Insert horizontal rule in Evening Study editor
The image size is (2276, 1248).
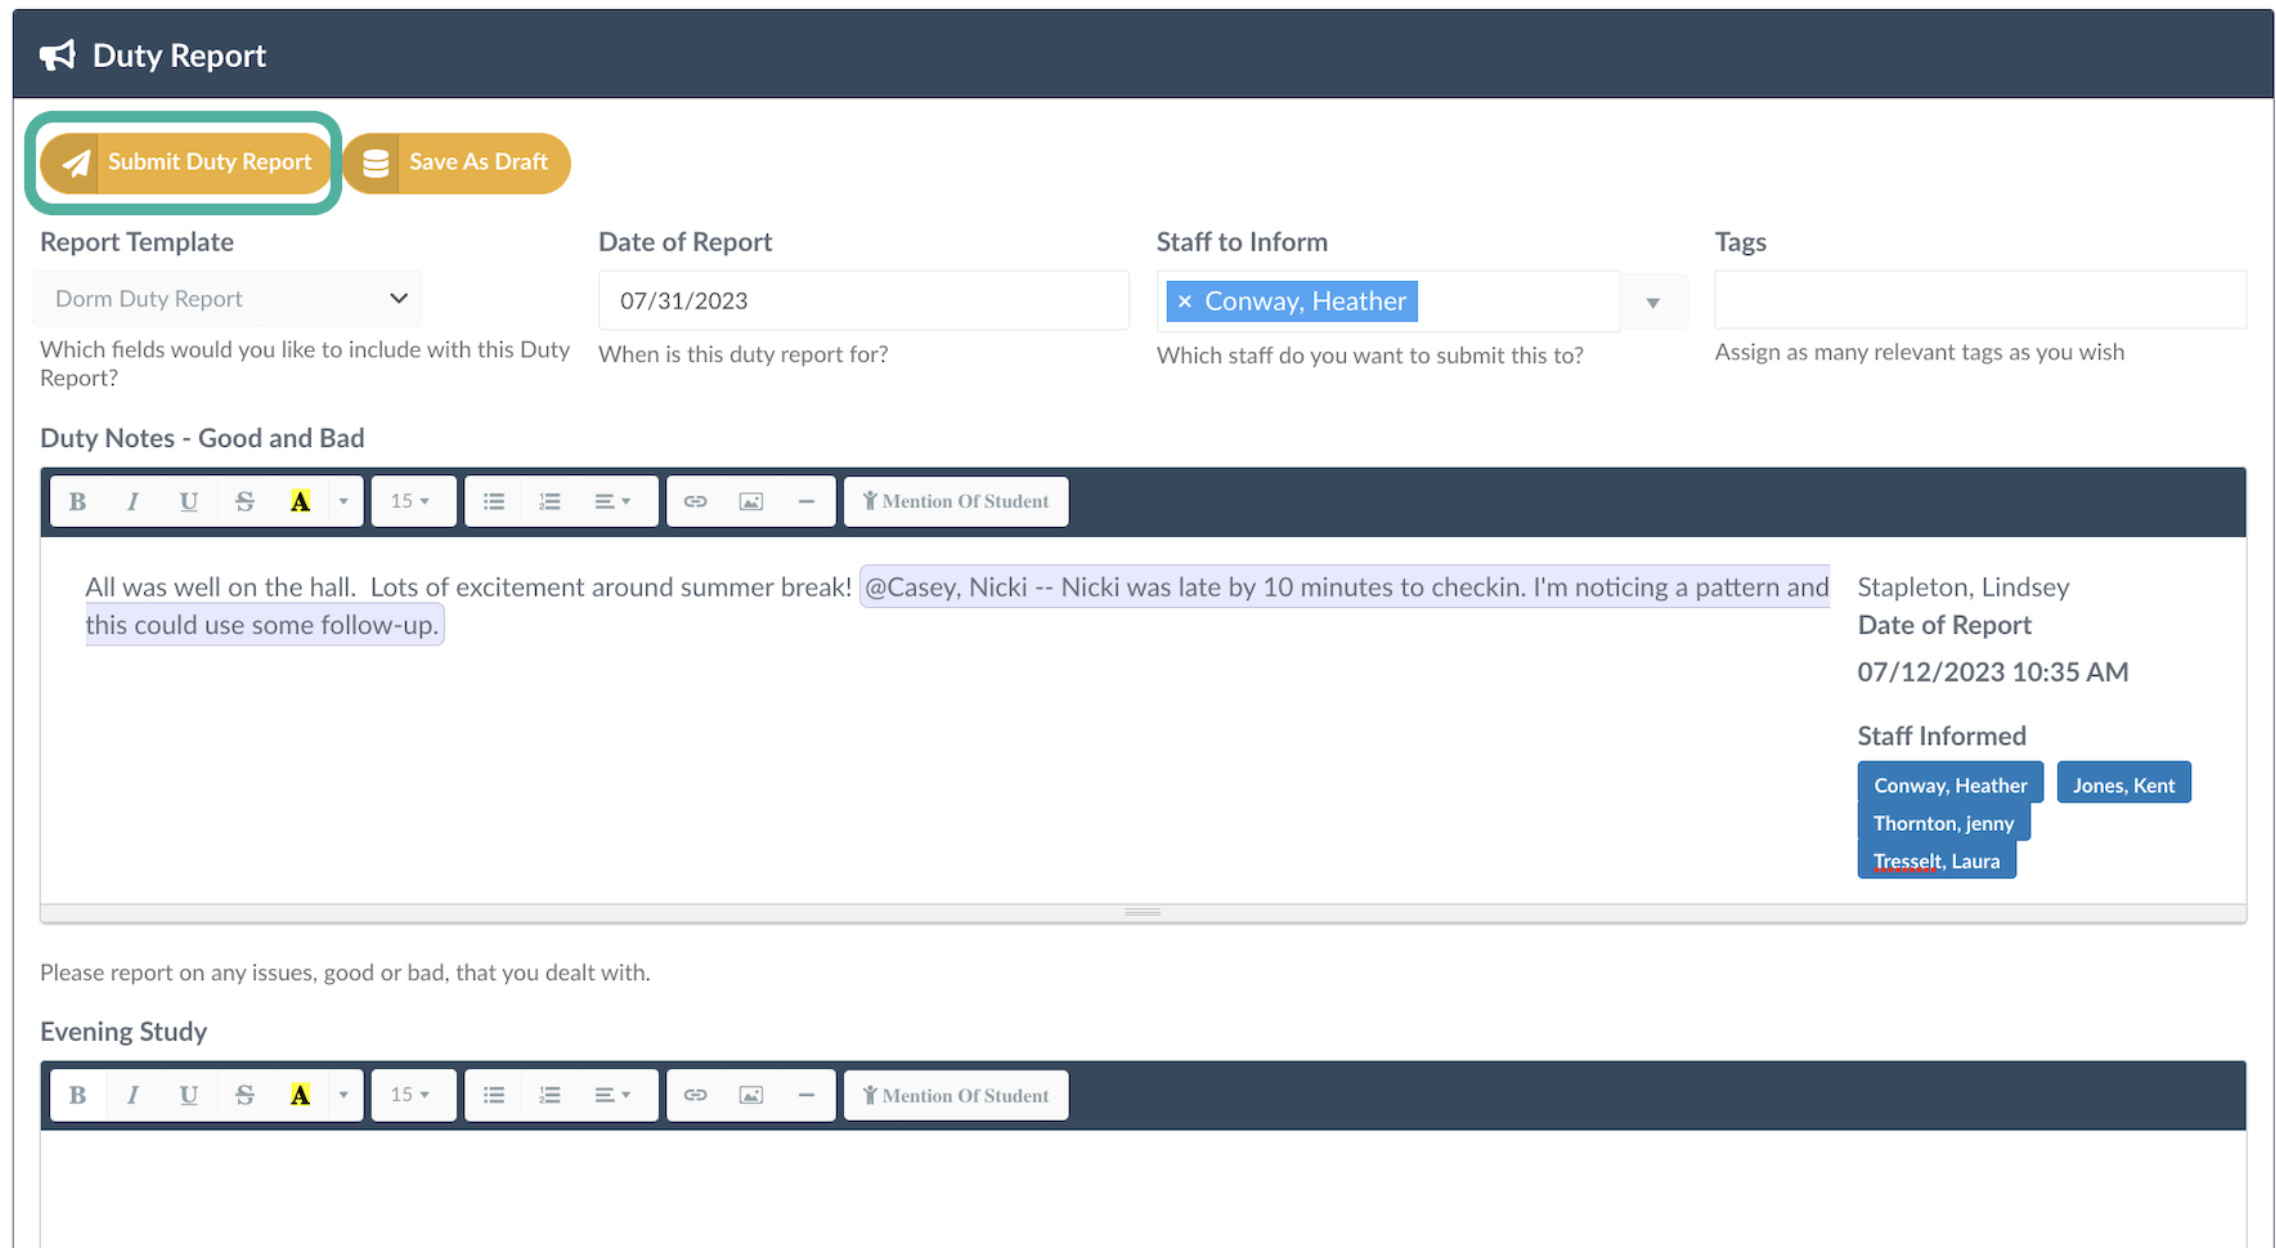point(806,1095)
